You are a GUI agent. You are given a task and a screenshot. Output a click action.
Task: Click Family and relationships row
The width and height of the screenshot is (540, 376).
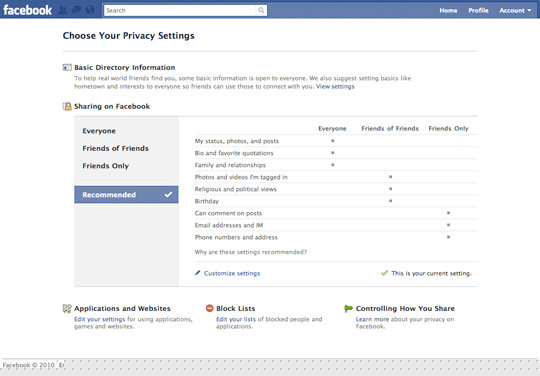coord(336,165)
